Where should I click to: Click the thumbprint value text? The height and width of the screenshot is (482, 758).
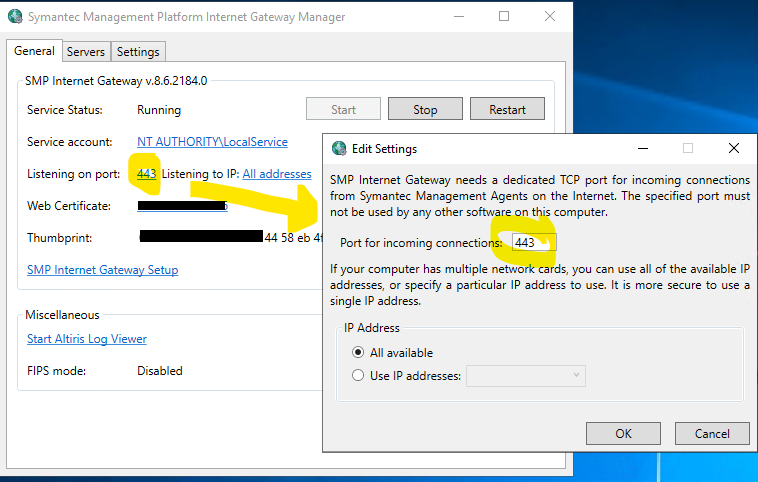point(231,237)
